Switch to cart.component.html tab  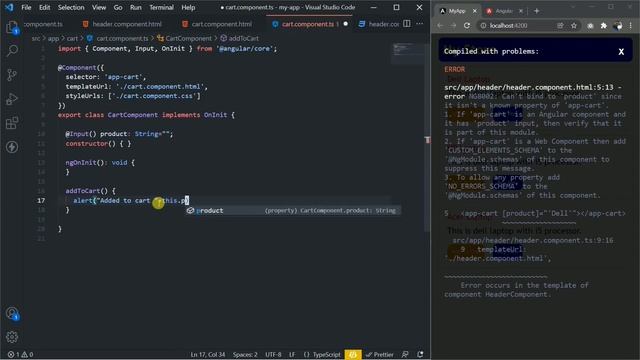[217, 24]
